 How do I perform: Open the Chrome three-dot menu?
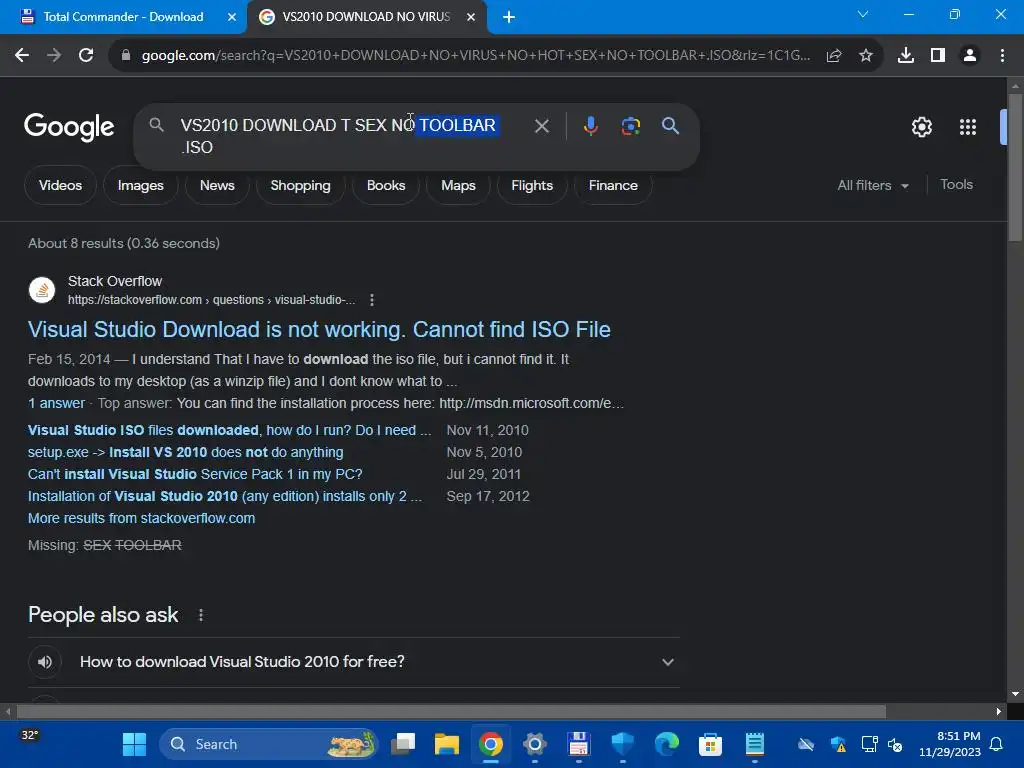coord(1002,56)
